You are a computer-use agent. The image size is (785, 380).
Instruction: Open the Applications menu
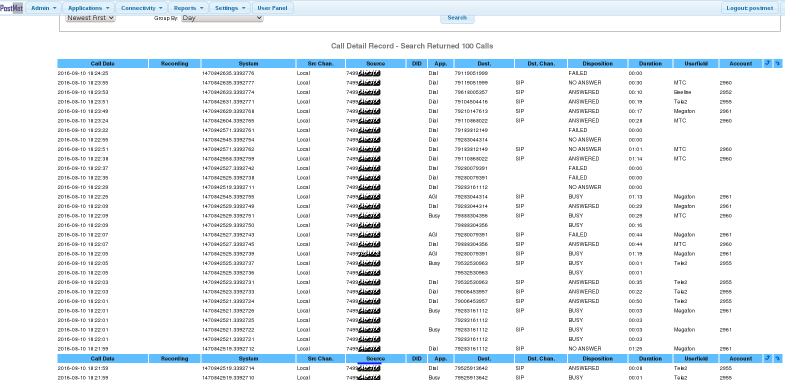pos(89,8)
